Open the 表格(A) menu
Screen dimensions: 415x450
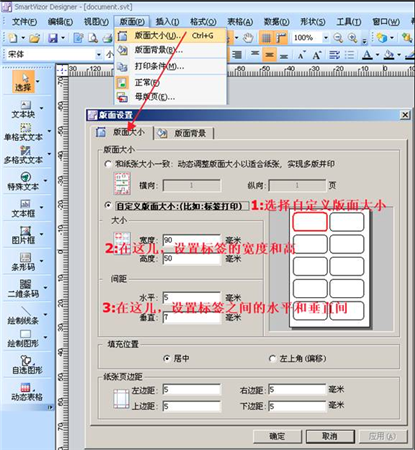pos(240,22)
